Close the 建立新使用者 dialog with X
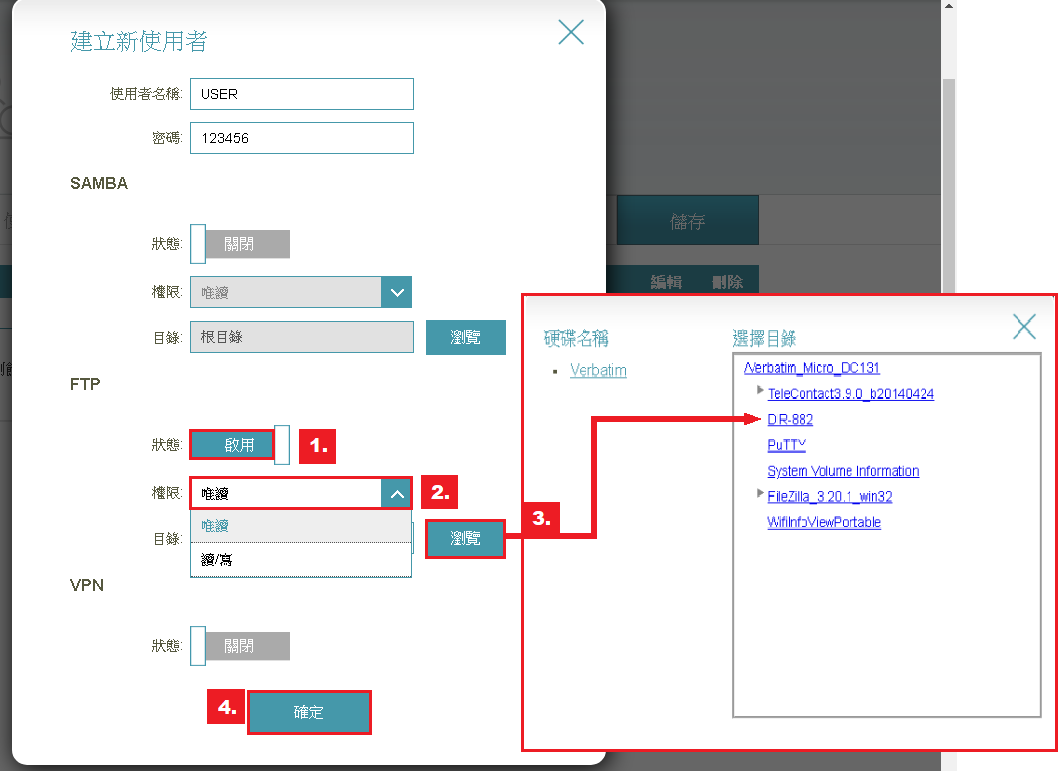Screen dimensions: 1059x771 pos(571,33)
